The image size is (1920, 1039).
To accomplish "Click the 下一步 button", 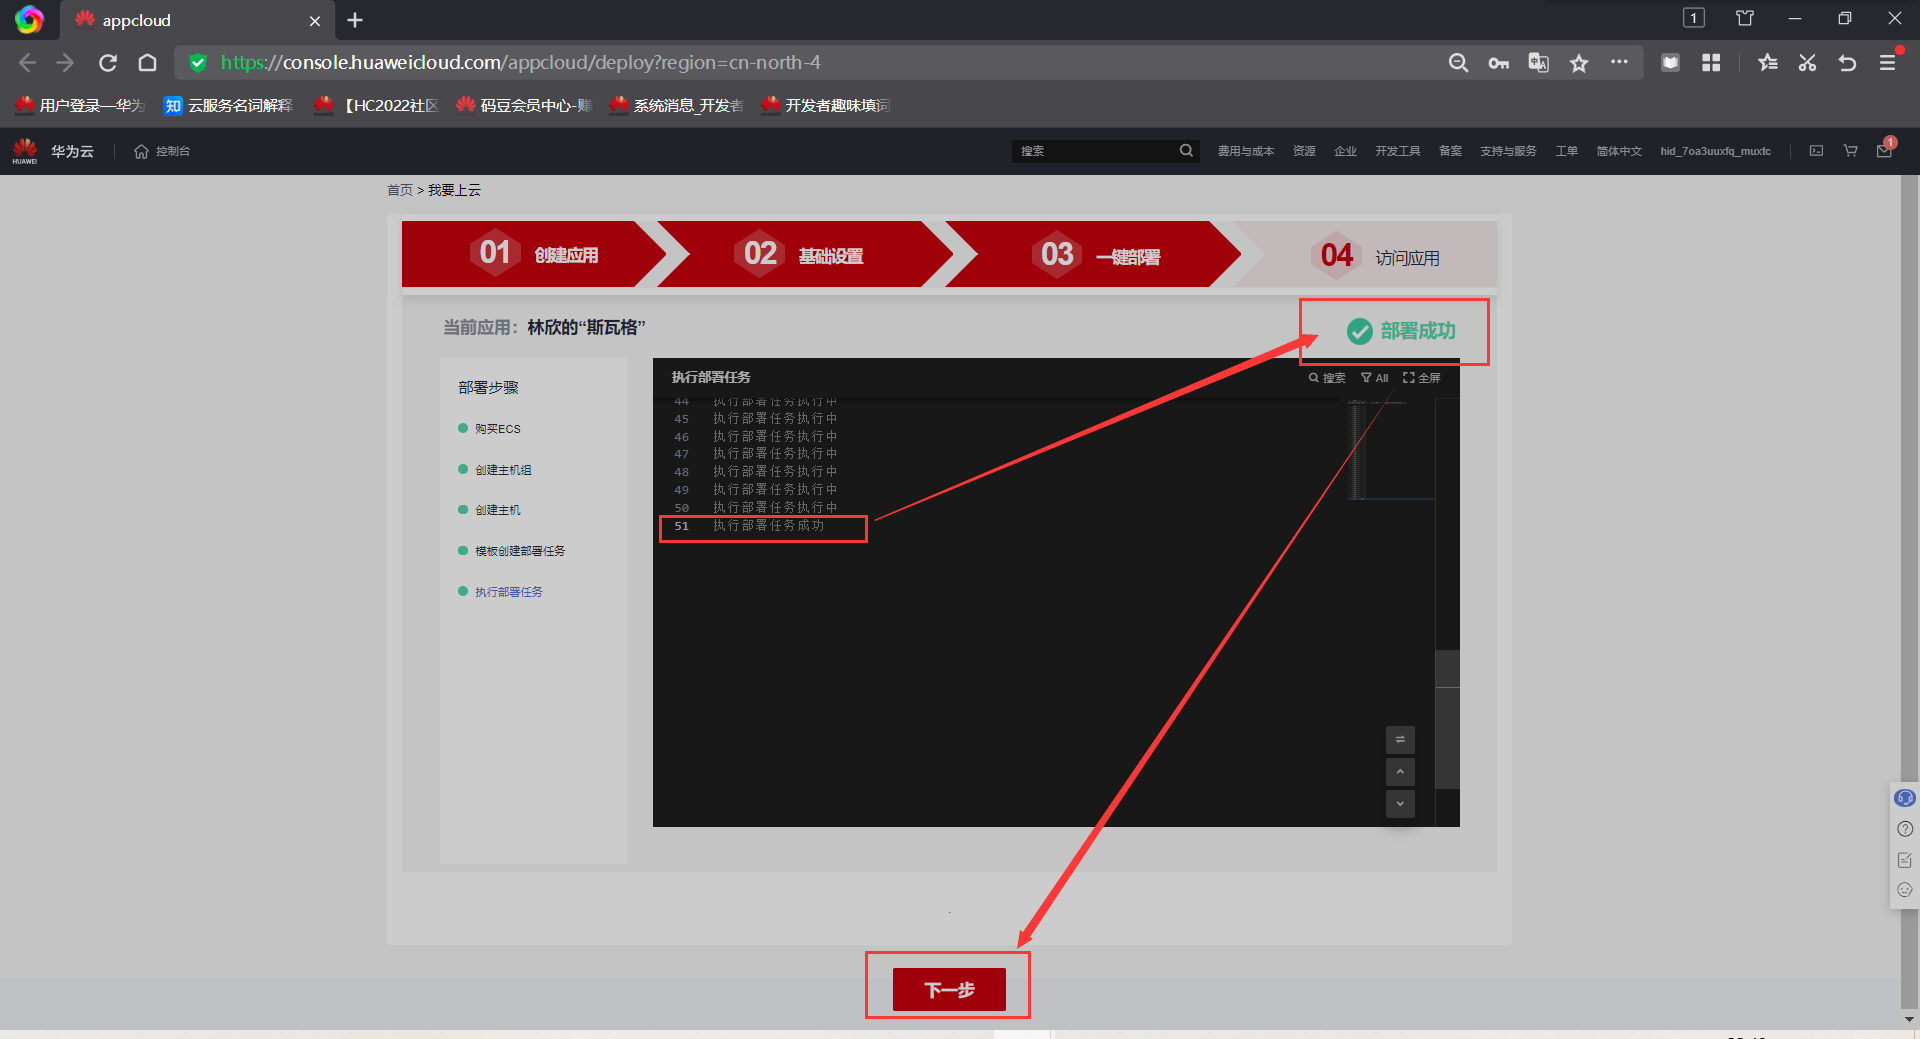I will pos(949,989).
